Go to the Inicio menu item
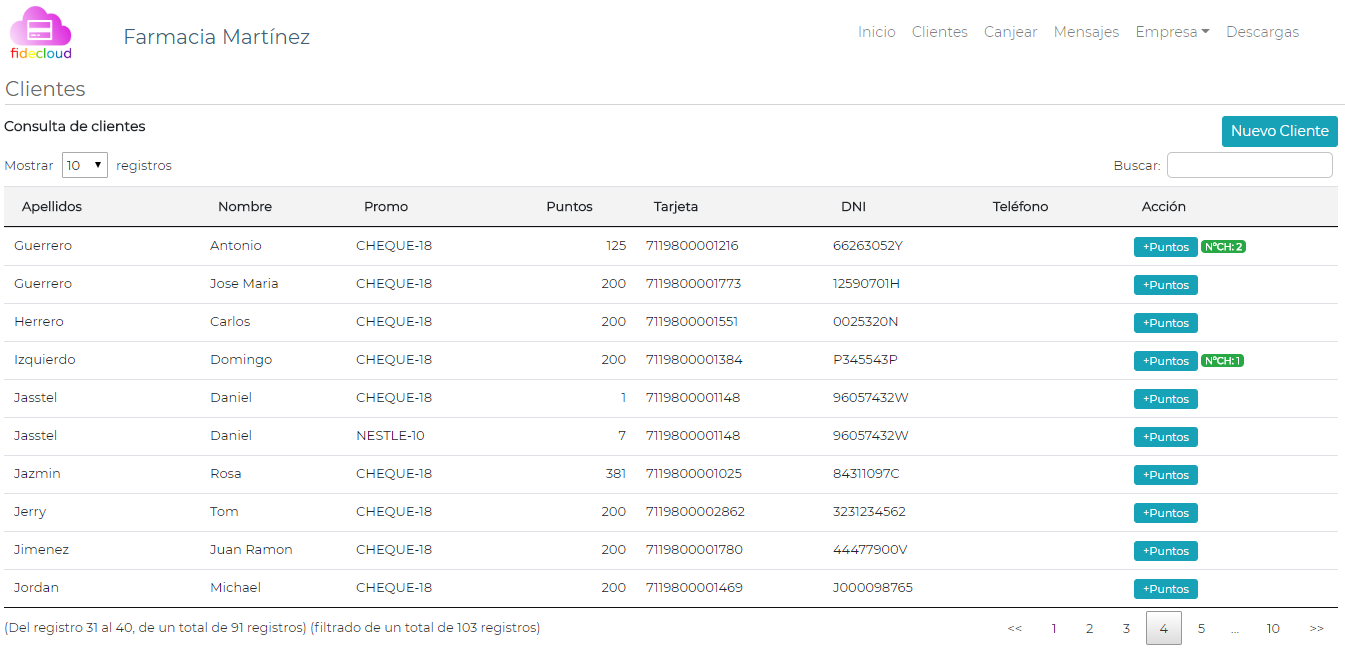 tap(876, 32)
